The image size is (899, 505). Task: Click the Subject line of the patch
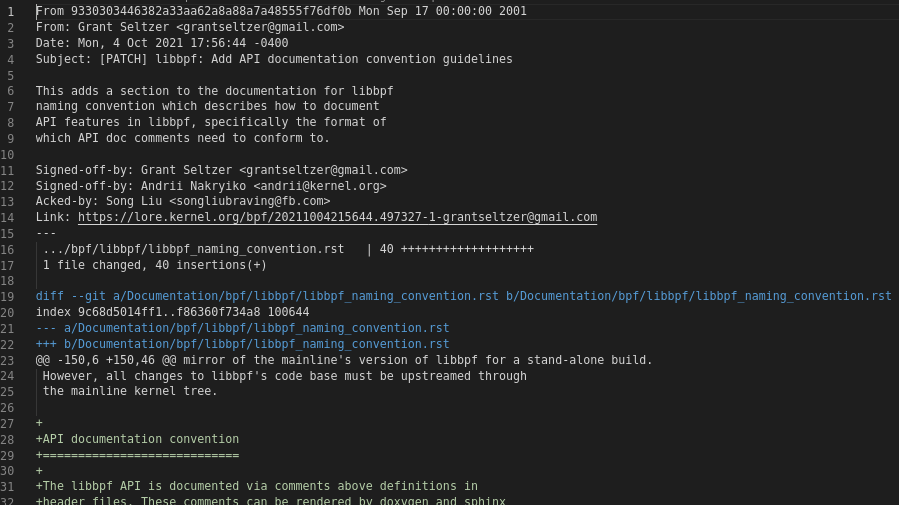[274, 59]
